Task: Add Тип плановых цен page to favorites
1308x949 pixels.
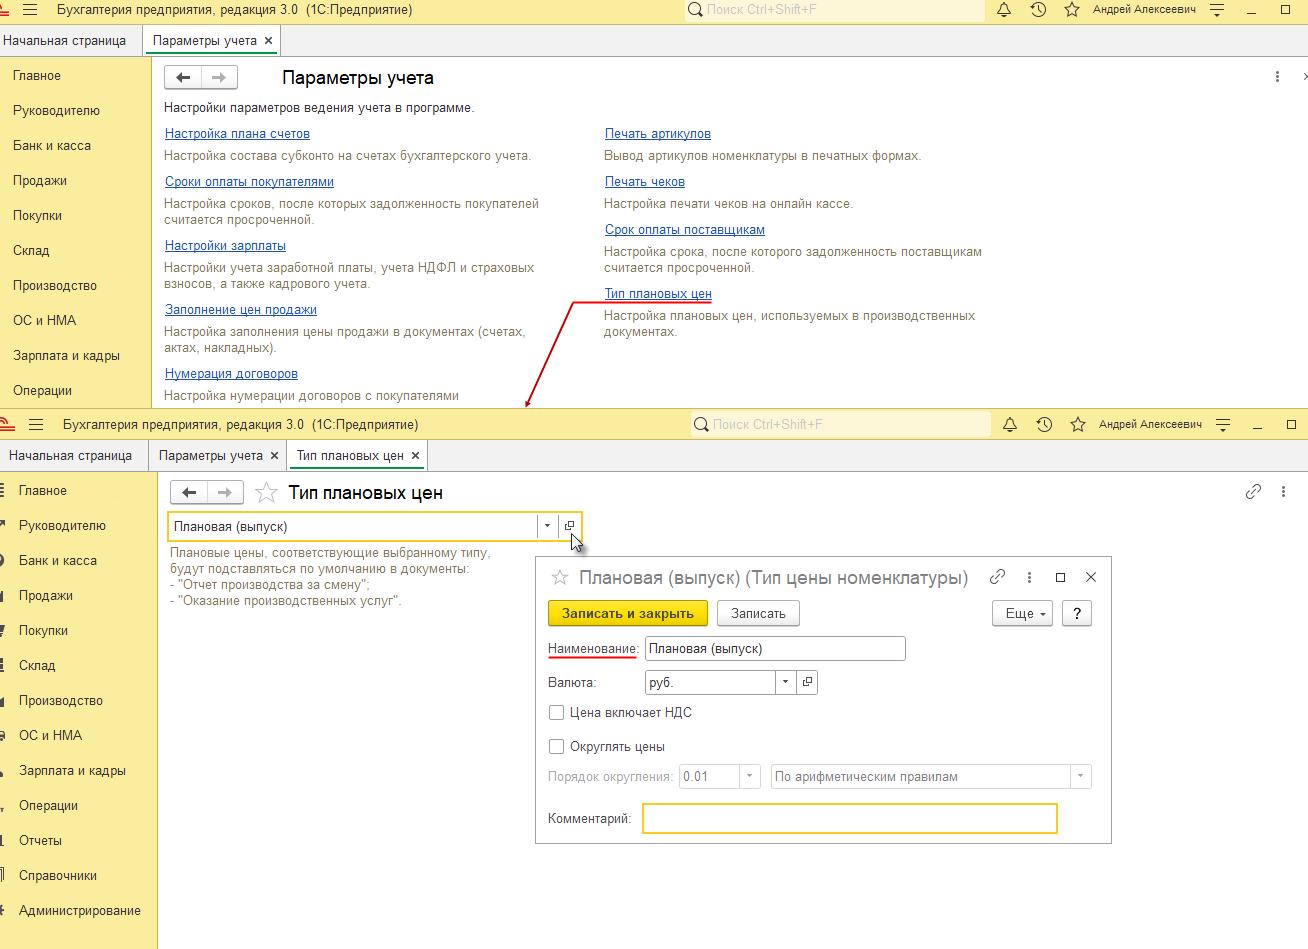Action: click(266, 492)
